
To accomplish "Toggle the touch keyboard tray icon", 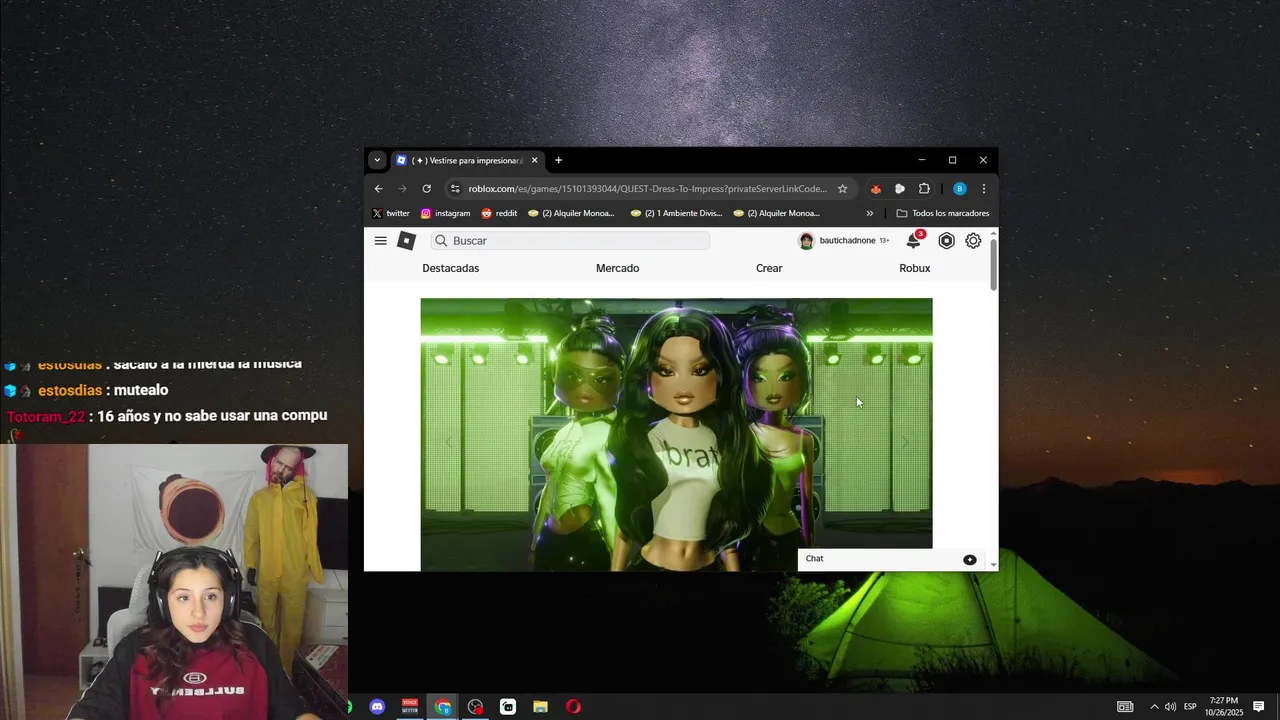I will pyautogui.click(x=1125, y=707).
